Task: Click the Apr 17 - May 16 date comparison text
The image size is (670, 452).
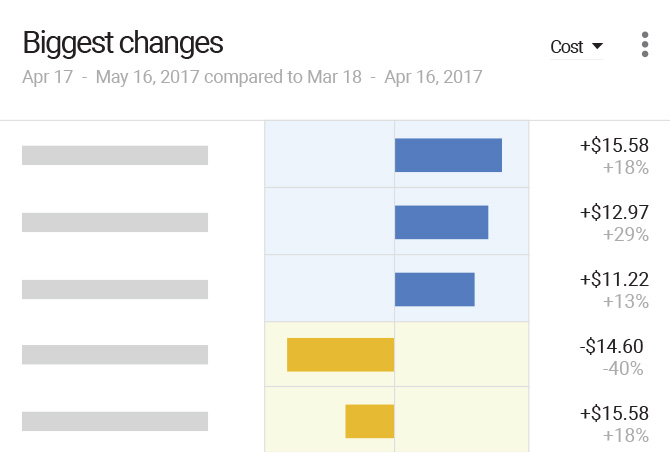Action: point(252,77)
